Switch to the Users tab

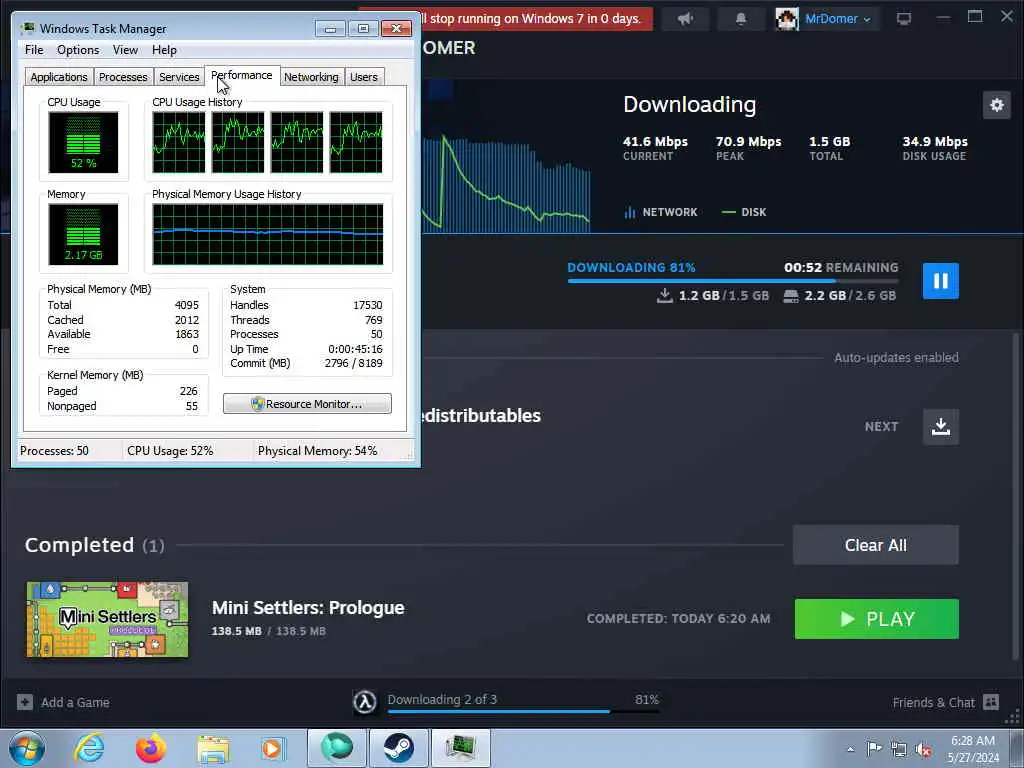tap(364, 77)
